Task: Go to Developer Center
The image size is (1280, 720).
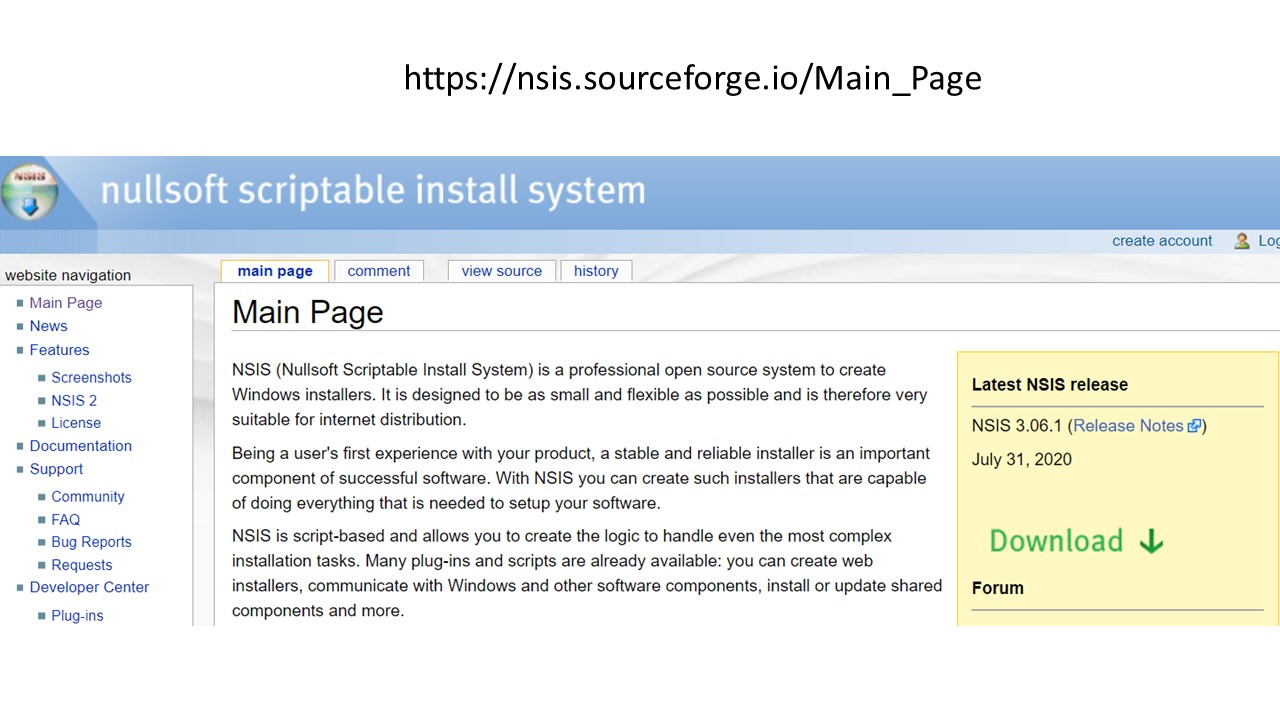Action: click(x=89, y=587)
